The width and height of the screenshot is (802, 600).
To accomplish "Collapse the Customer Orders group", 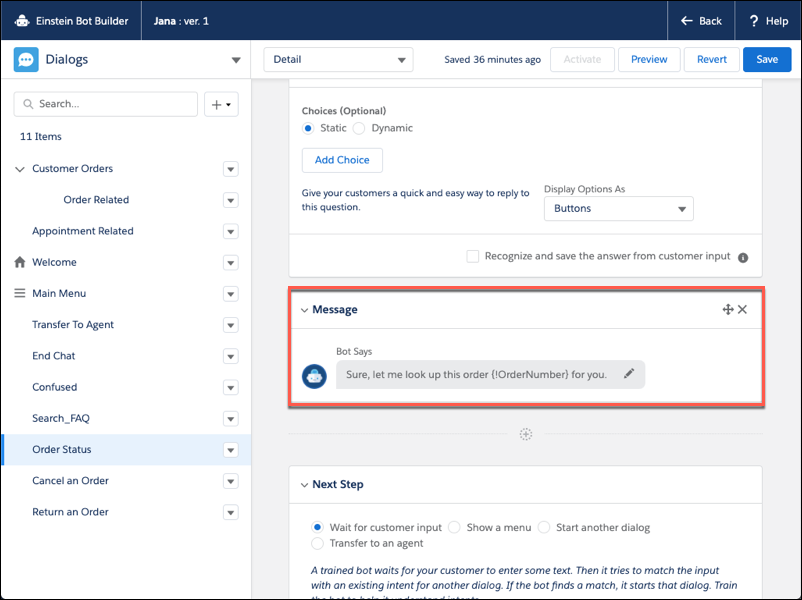I will (x=19, y=168).
